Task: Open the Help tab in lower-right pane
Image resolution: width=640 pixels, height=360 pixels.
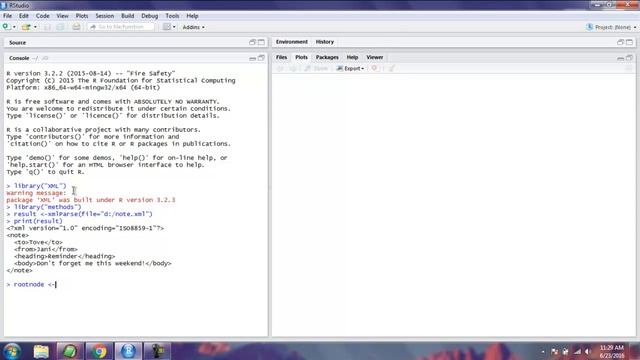Action: click(x=352, y=58)
